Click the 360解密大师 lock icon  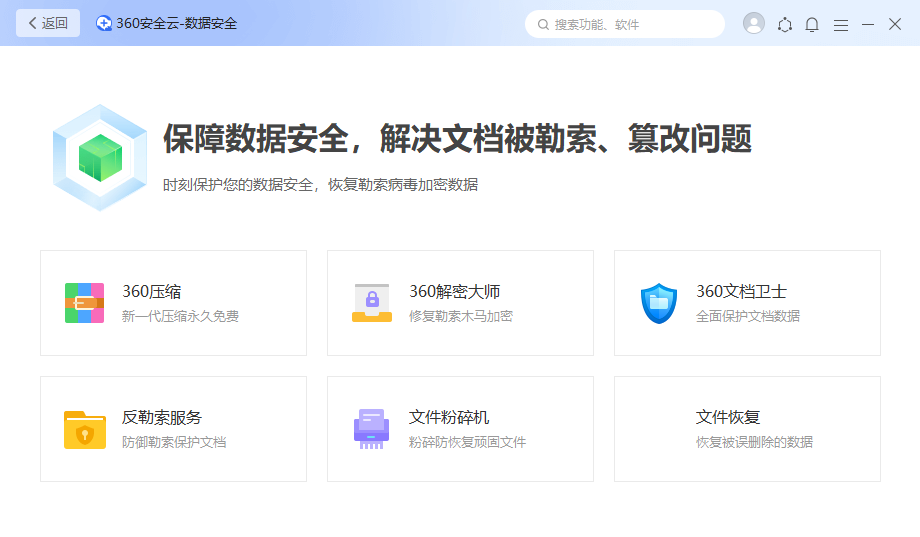pyautogui.click(x=372, y=303)
